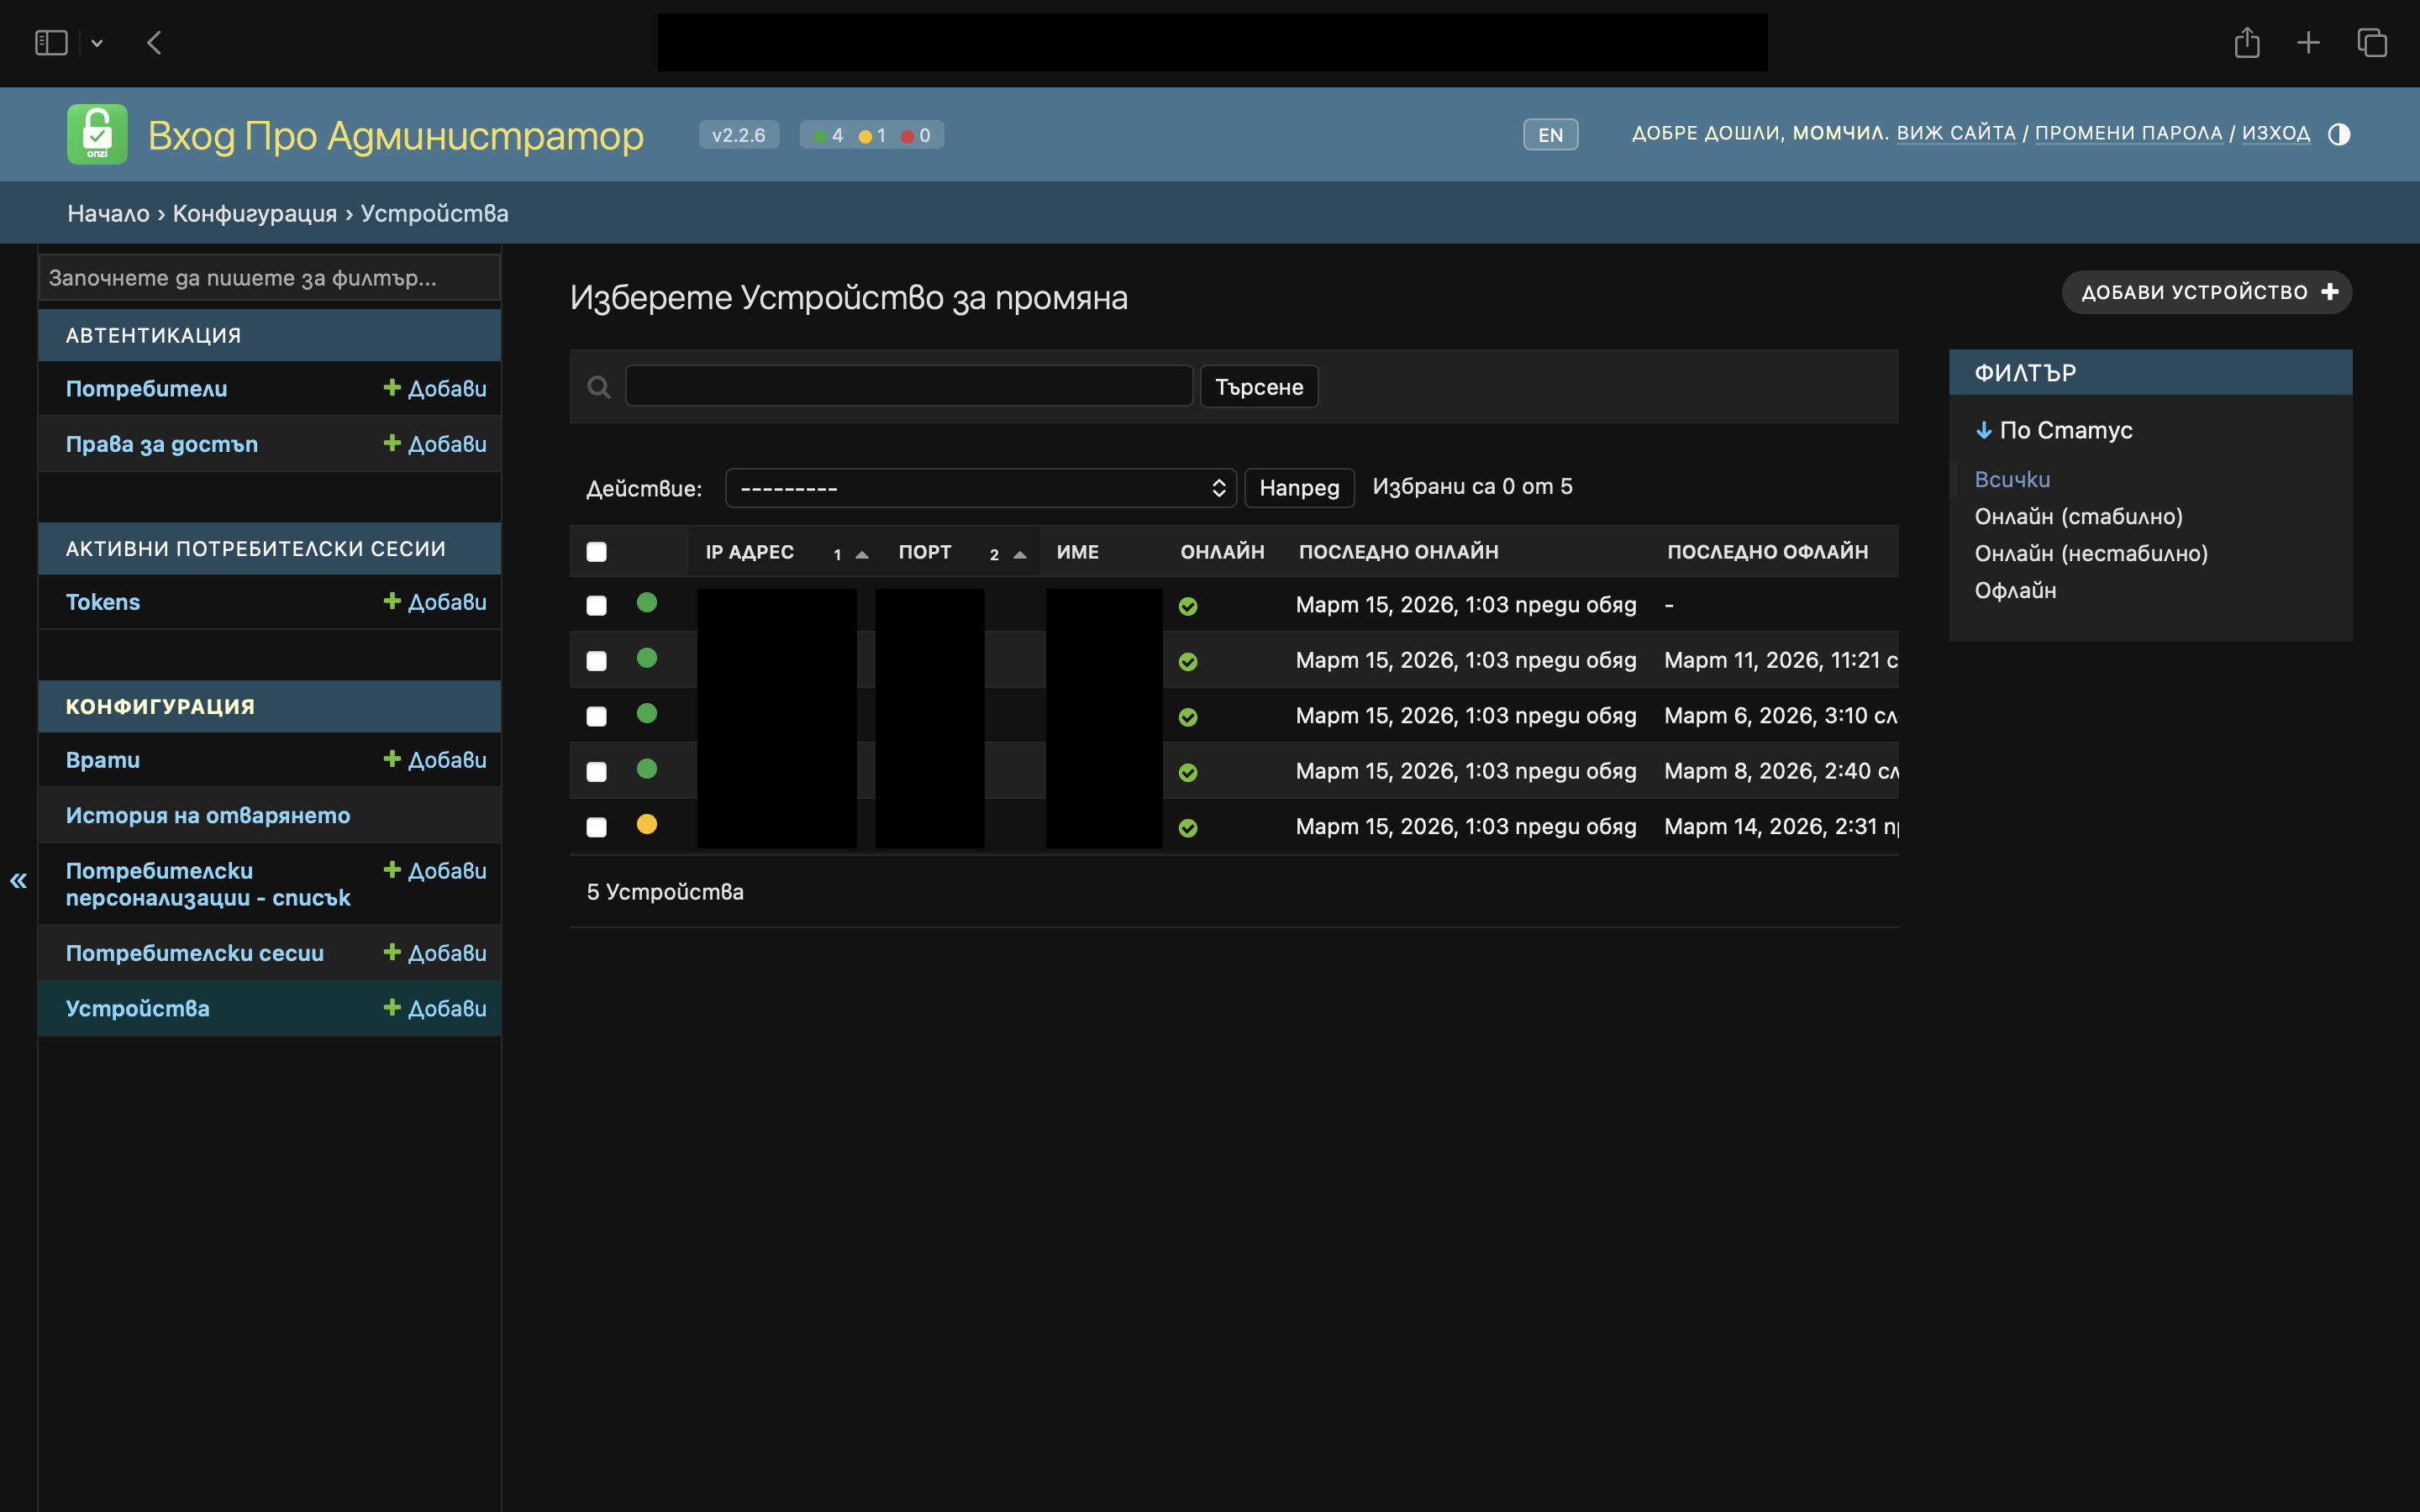Viewport: 2420px width, 1512px height.
Task: Click the plus icon on ДОБАВИ УСТРОЙСТВО button
Action: tap(2331, 291)
